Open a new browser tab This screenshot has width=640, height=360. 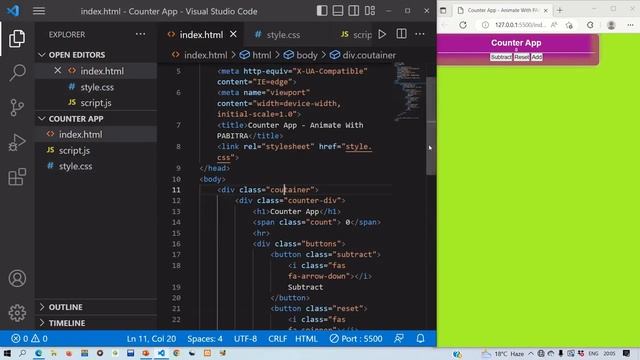(x=560, y=10)
